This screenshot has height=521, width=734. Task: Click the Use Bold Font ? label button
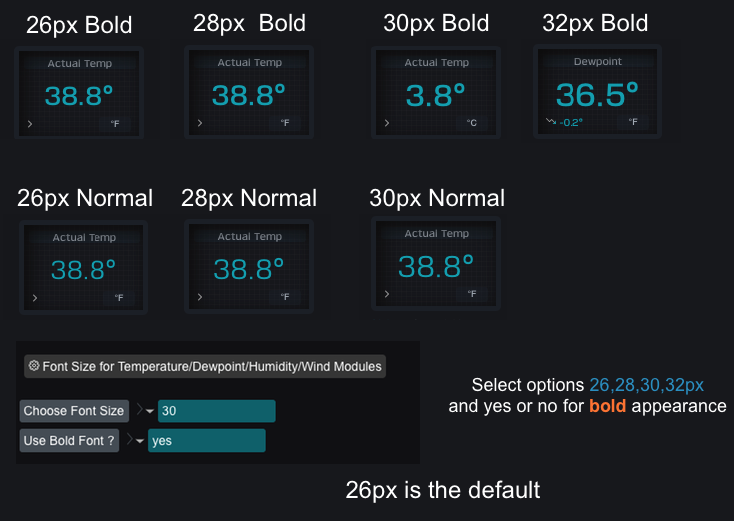point(69,440)
